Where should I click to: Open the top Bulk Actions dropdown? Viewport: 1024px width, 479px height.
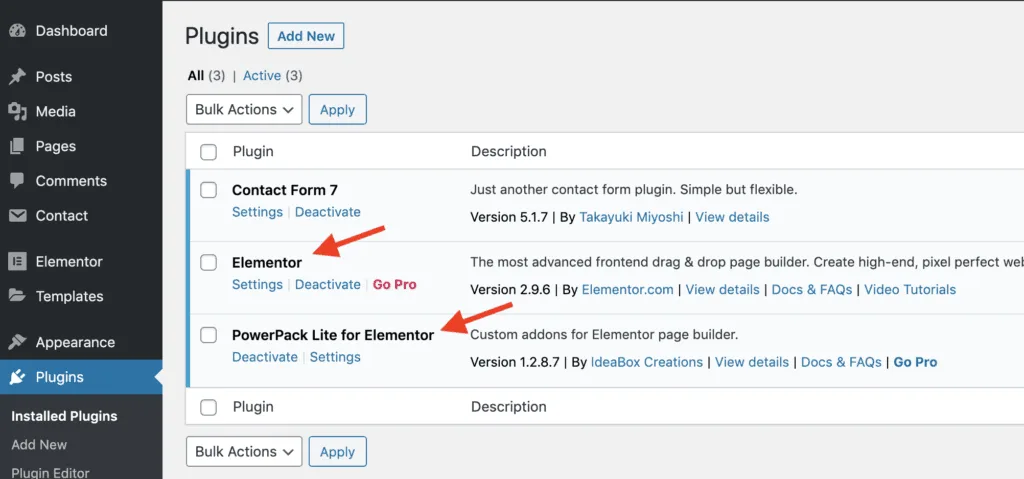(244, 110)
